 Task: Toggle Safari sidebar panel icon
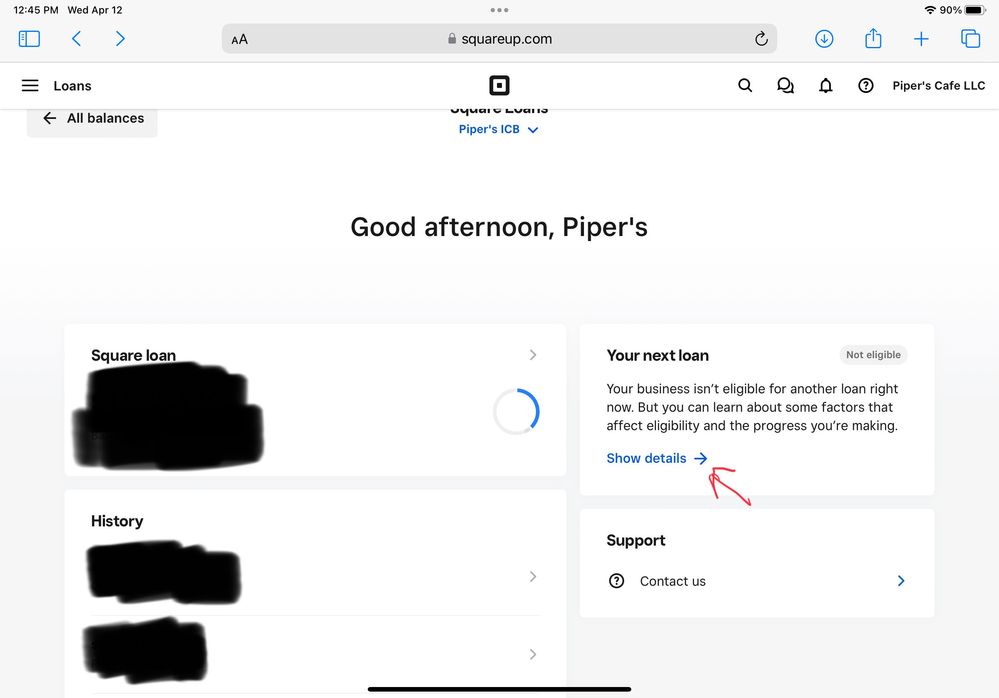[29, 39]
